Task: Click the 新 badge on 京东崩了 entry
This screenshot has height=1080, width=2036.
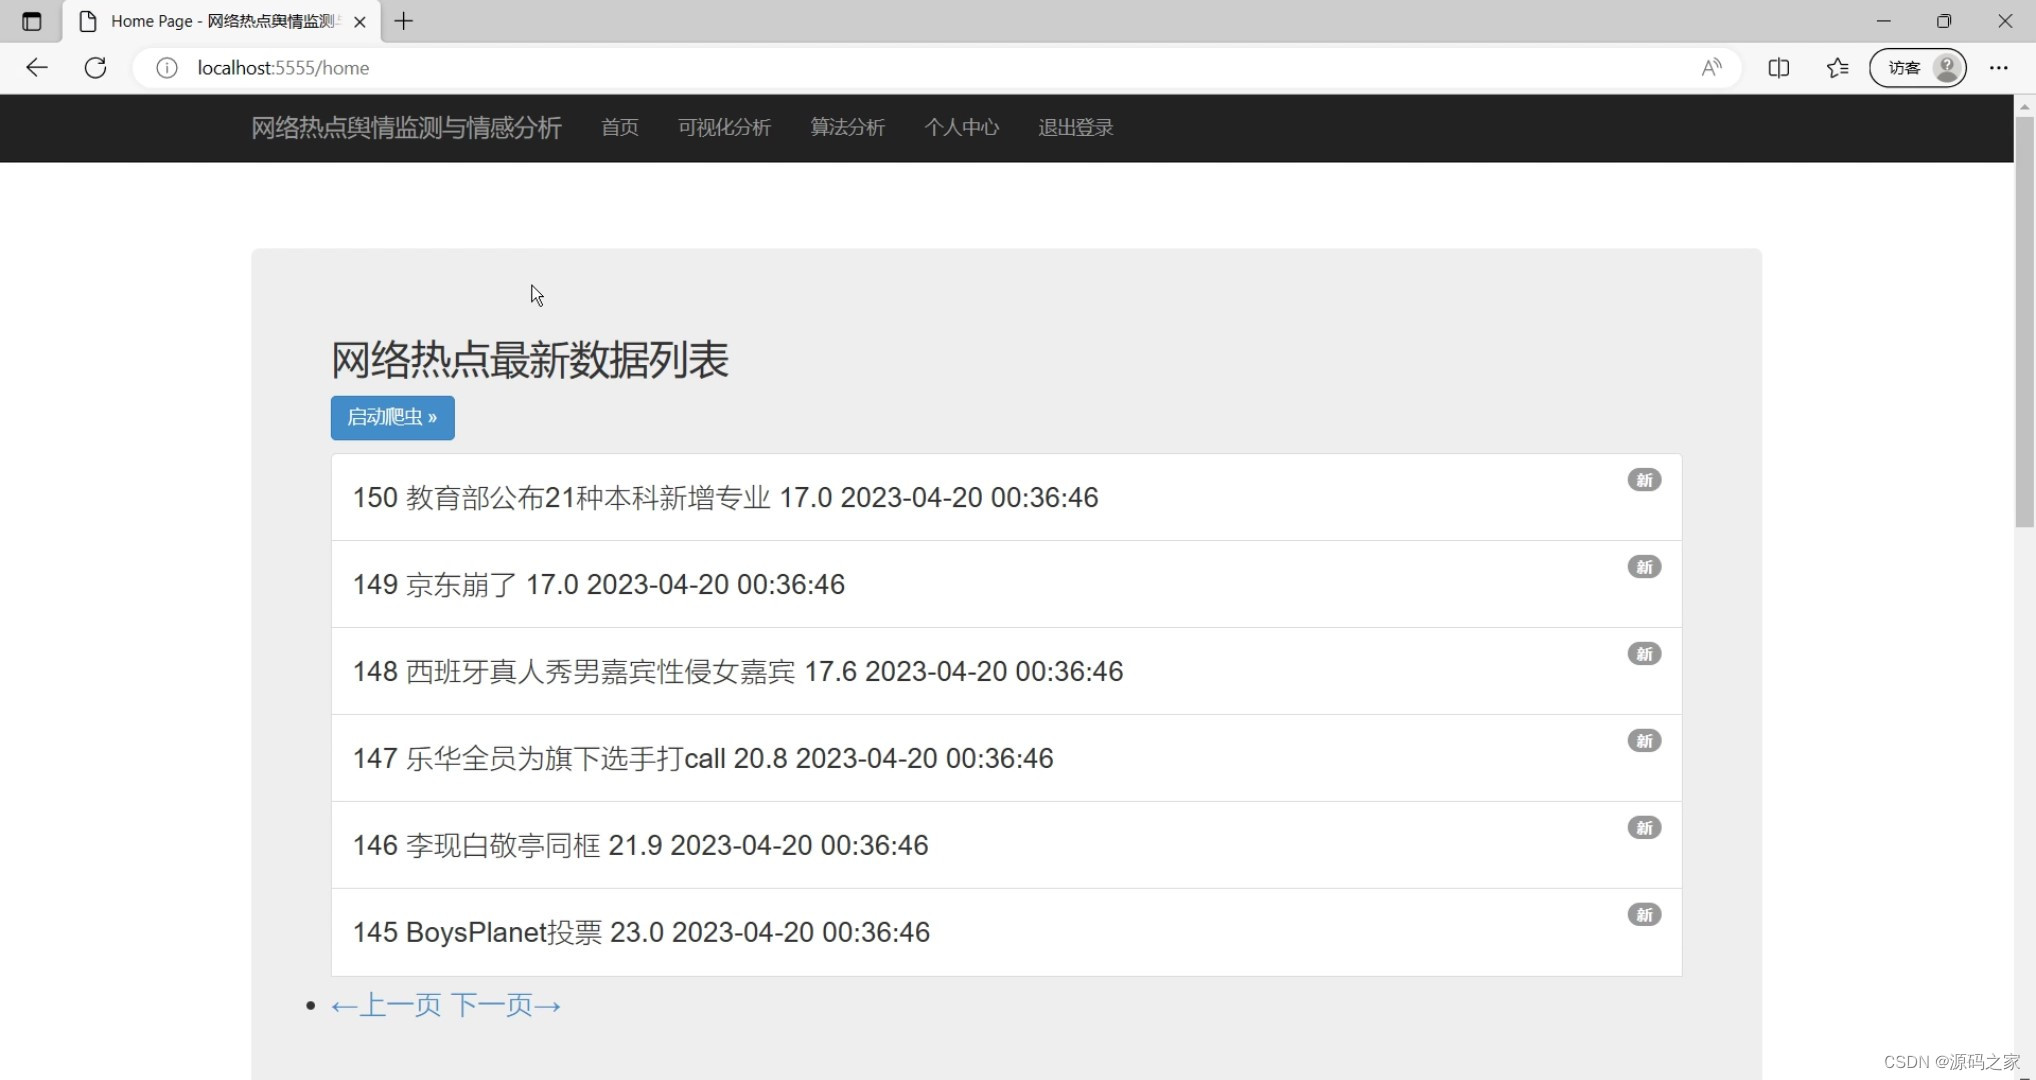Action: pyautogui.click(x=1644, y=566)
